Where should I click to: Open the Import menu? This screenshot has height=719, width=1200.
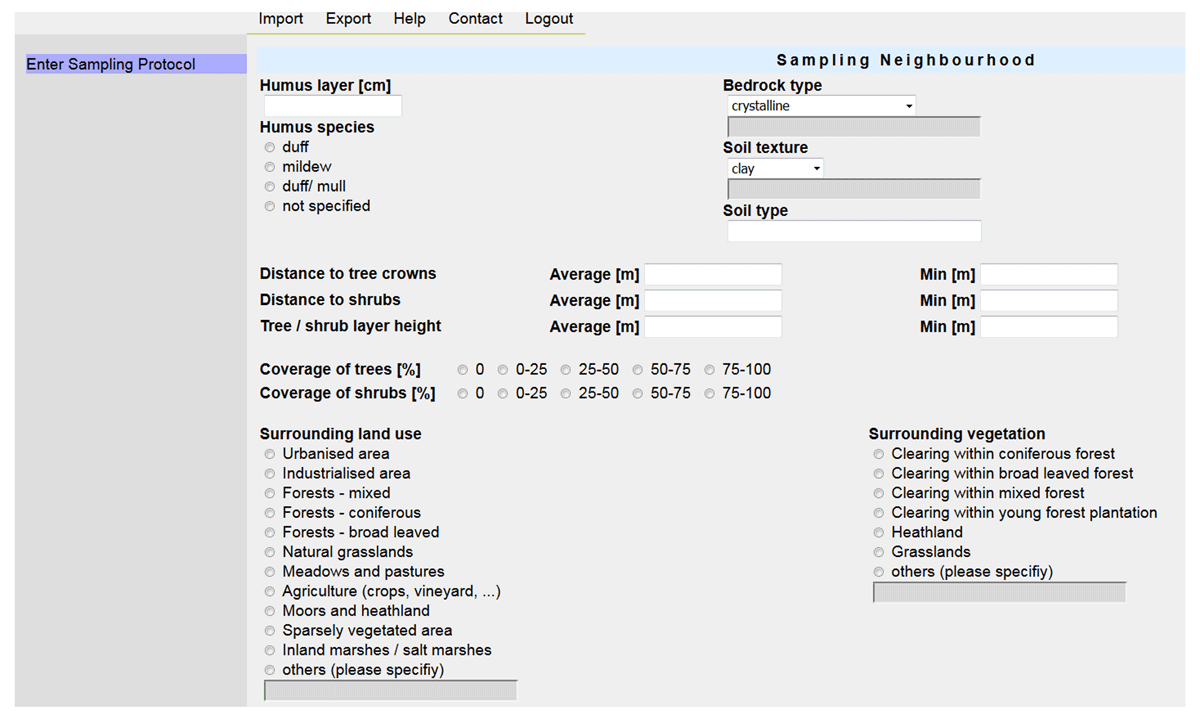tap(280, 19)
